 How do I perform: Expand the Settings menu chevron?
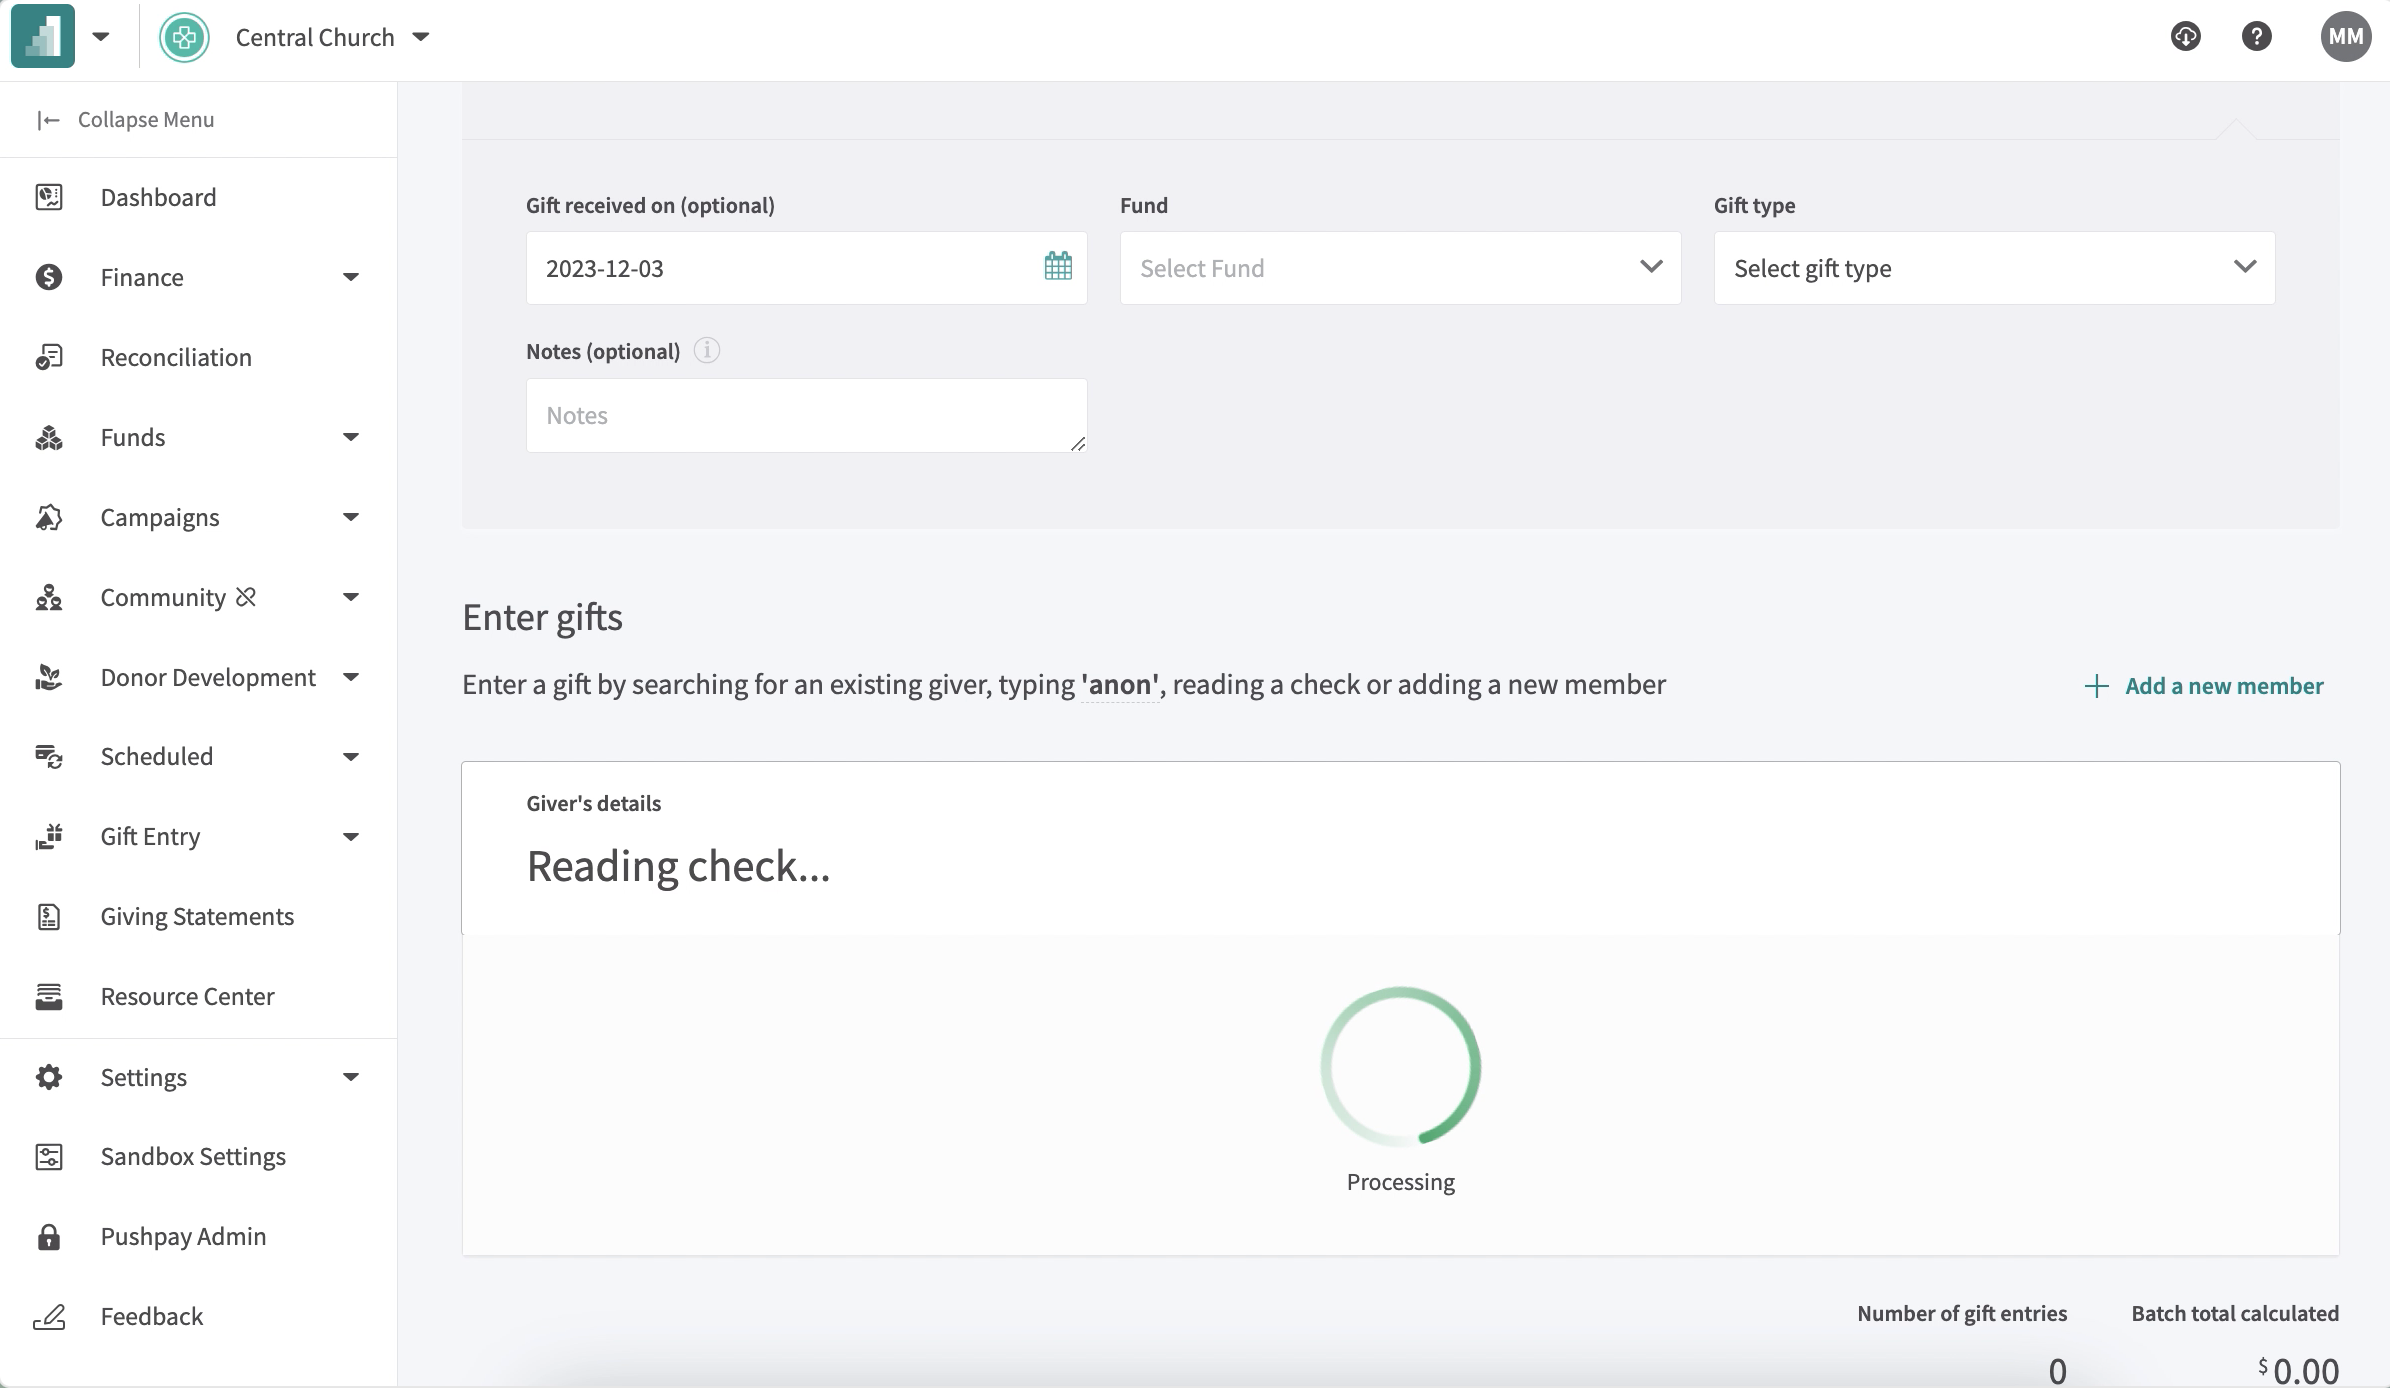[350, 1077]
